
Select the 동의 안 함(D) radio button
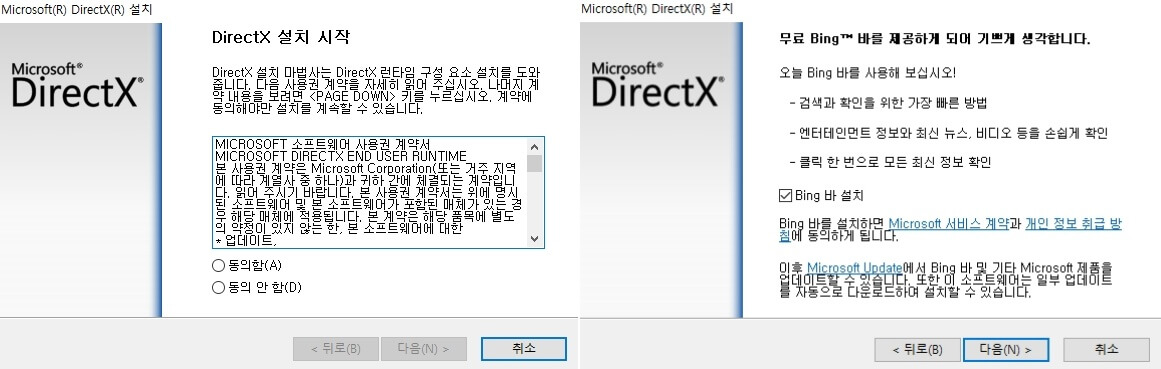click(218, 287)
